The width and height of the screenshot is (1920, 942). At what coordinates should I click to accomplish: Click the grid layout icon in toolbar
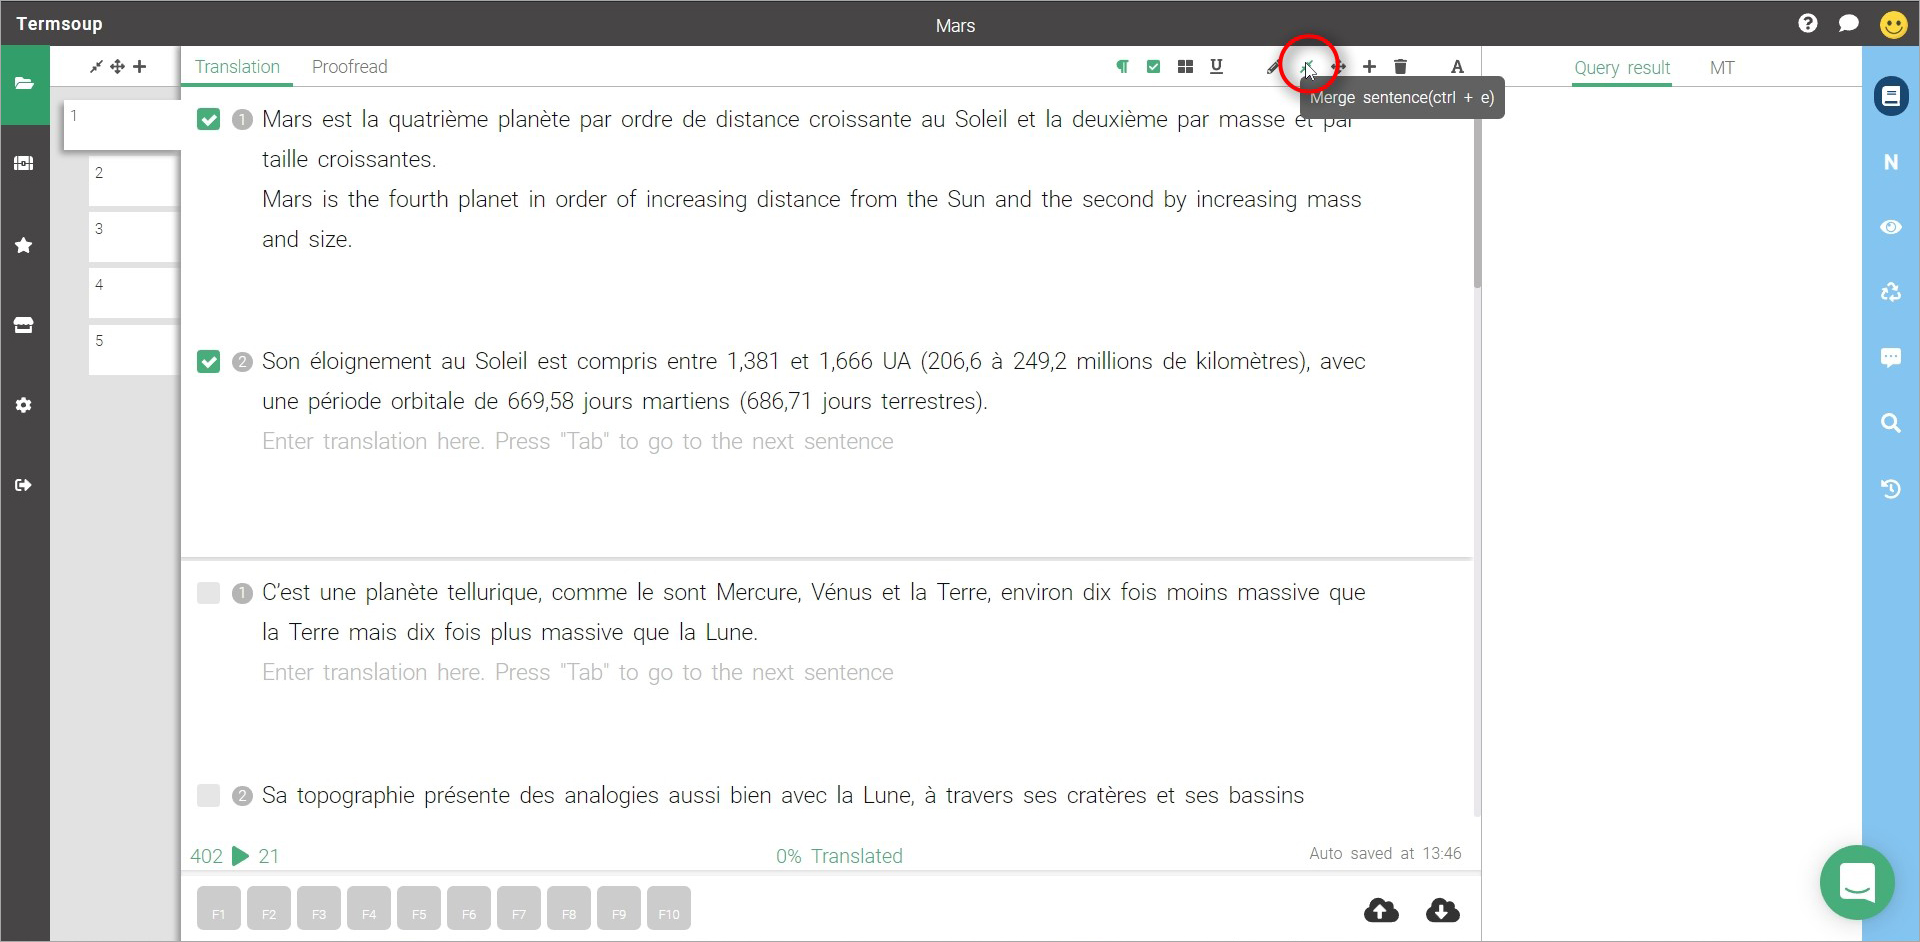tap(1186, 67)
